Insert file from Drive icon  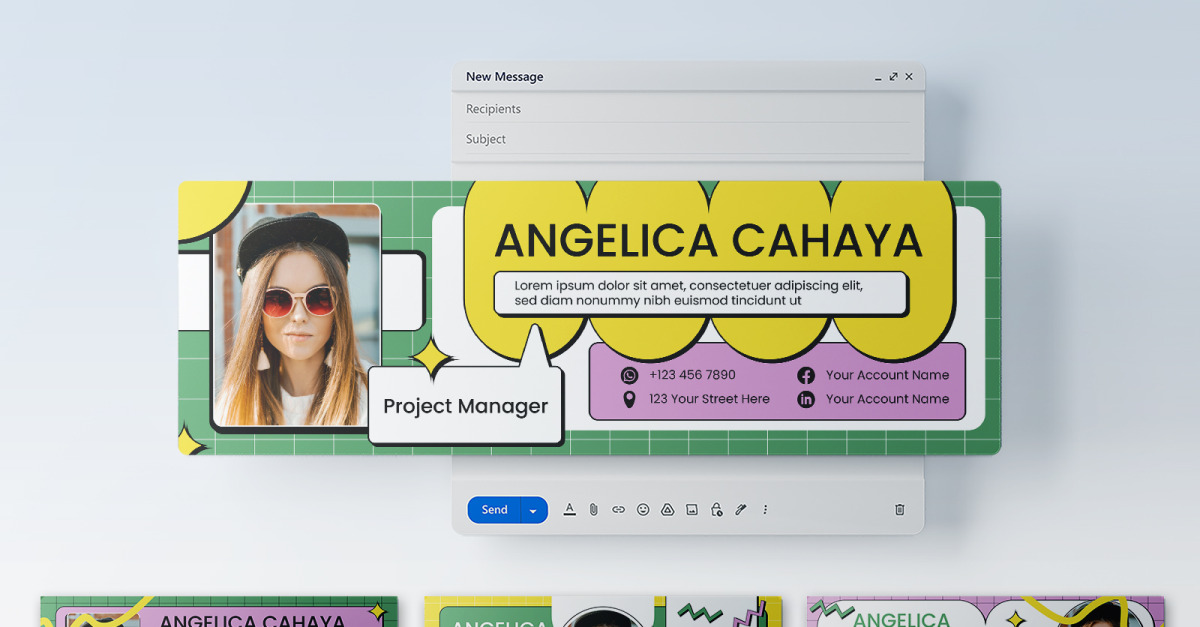[x=668, y=510]
